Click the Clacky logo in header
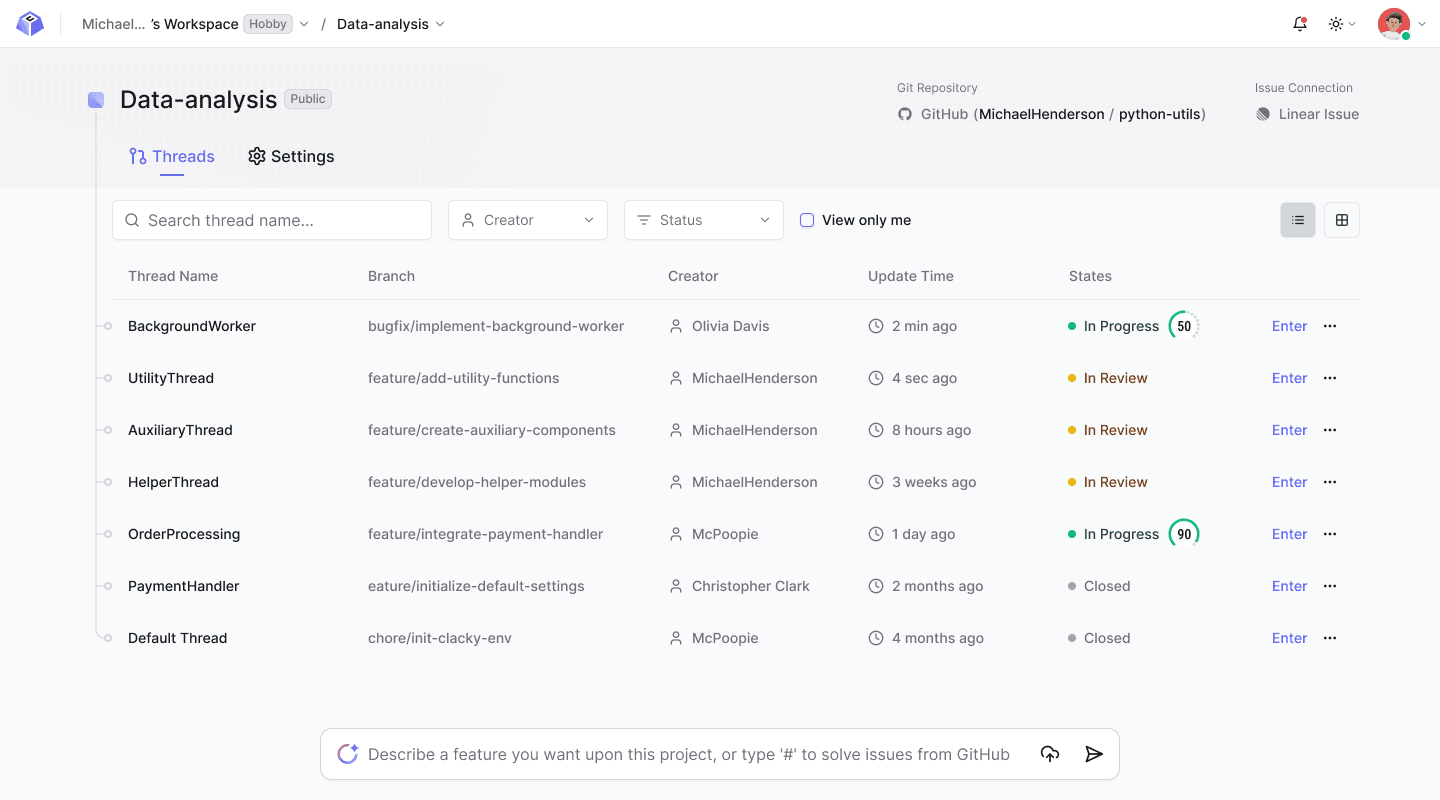This screenshot has height=800, width=1440. pyautogui.click(x=30, y=24)
